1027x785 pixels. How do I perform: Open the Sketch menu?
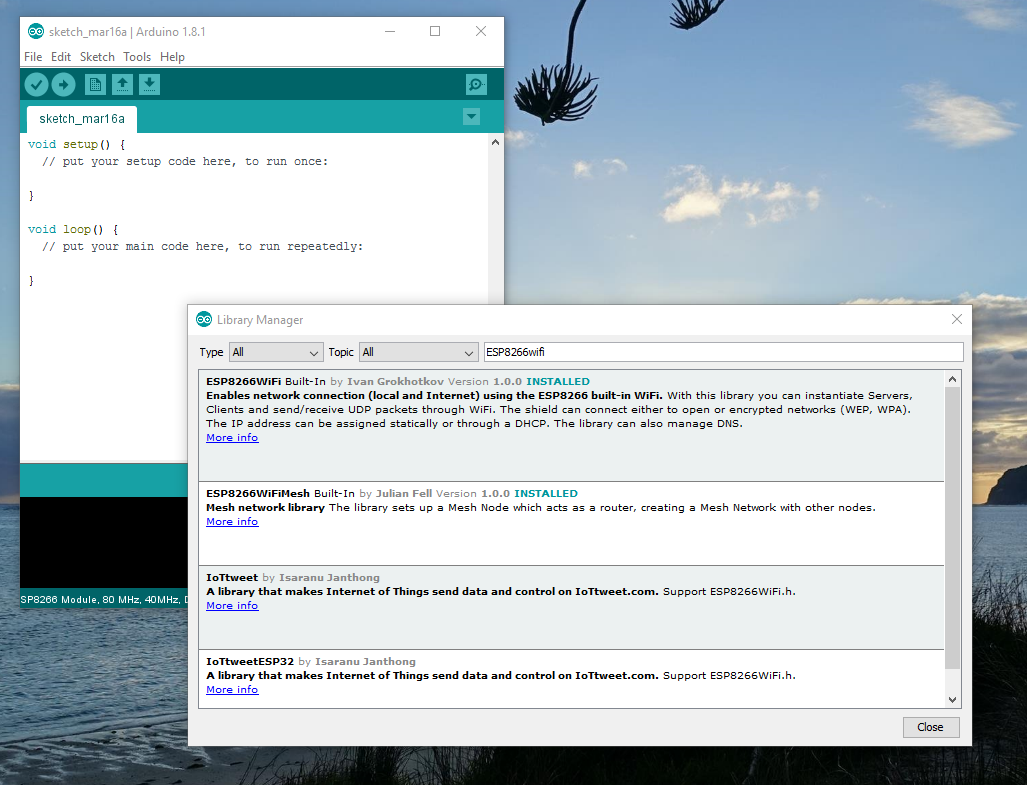point(97,57)
